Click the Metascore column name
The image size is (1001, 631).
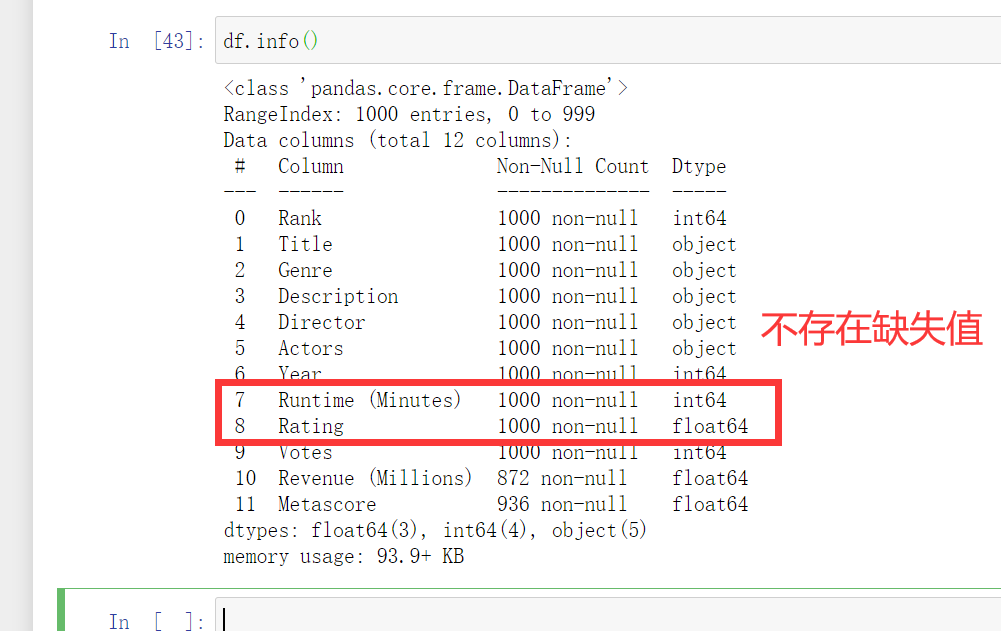[327, 505]
